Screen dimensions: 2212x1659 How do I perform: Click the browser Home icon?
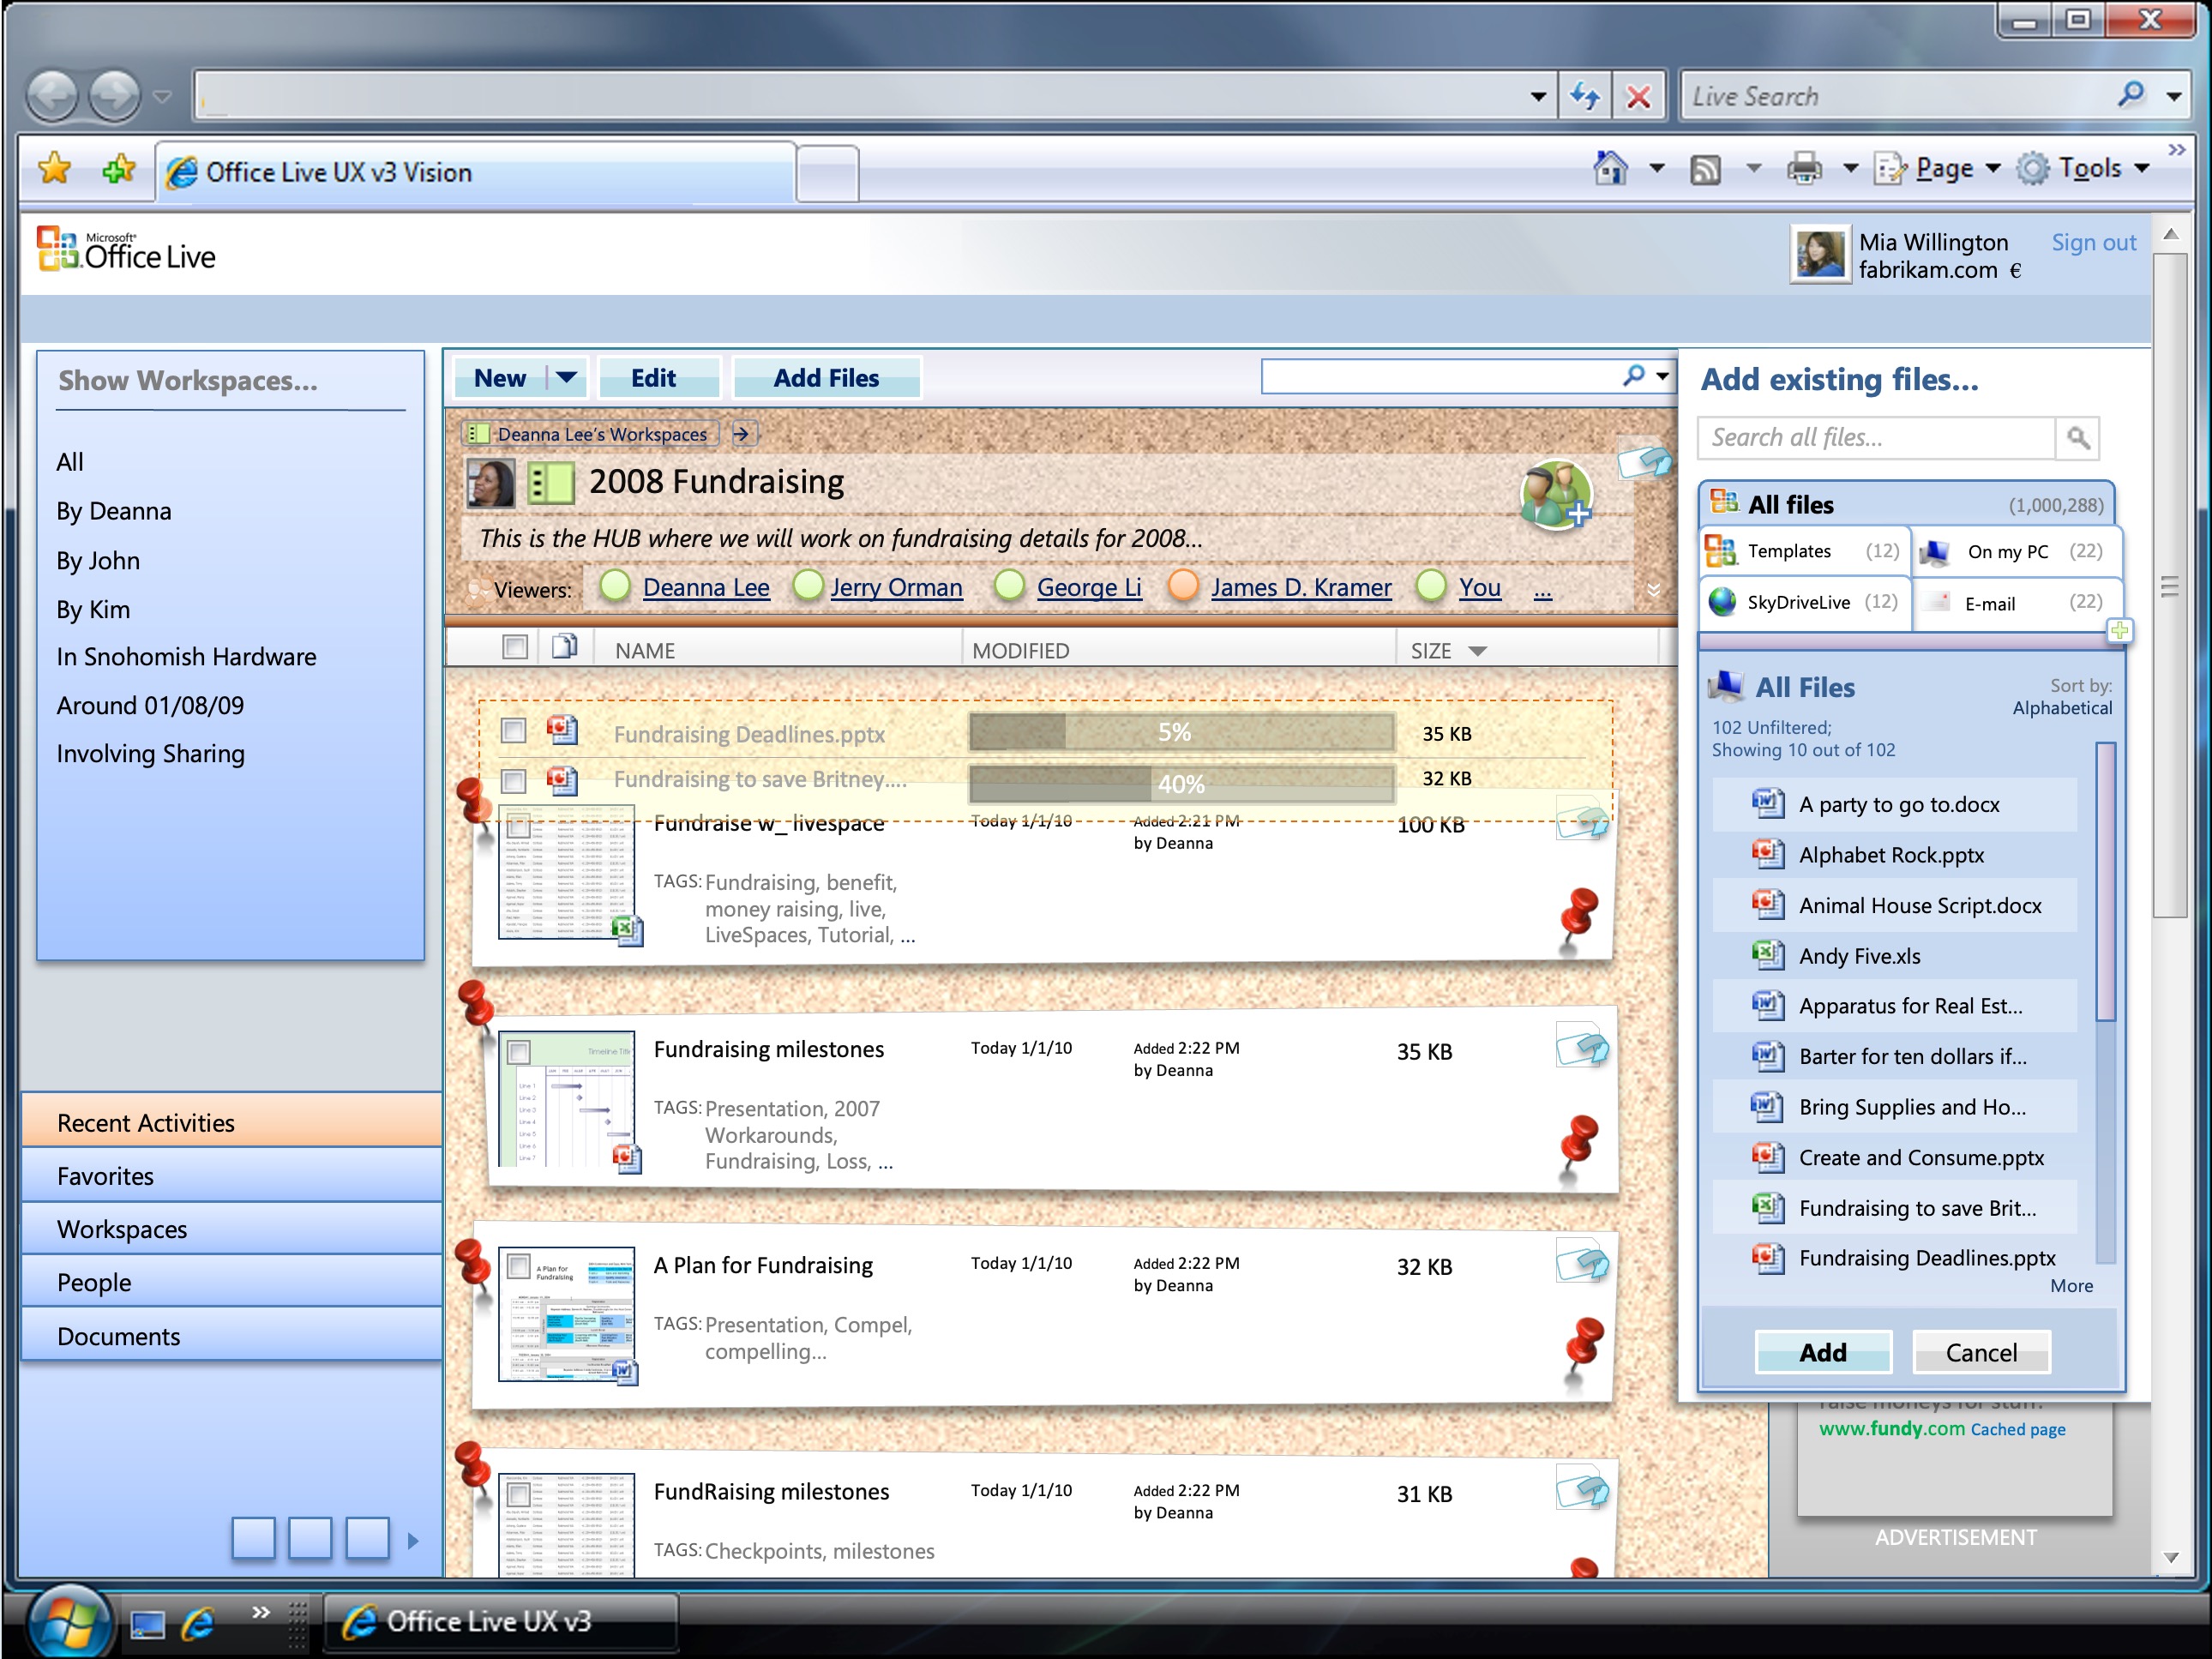click(1610, 168)
